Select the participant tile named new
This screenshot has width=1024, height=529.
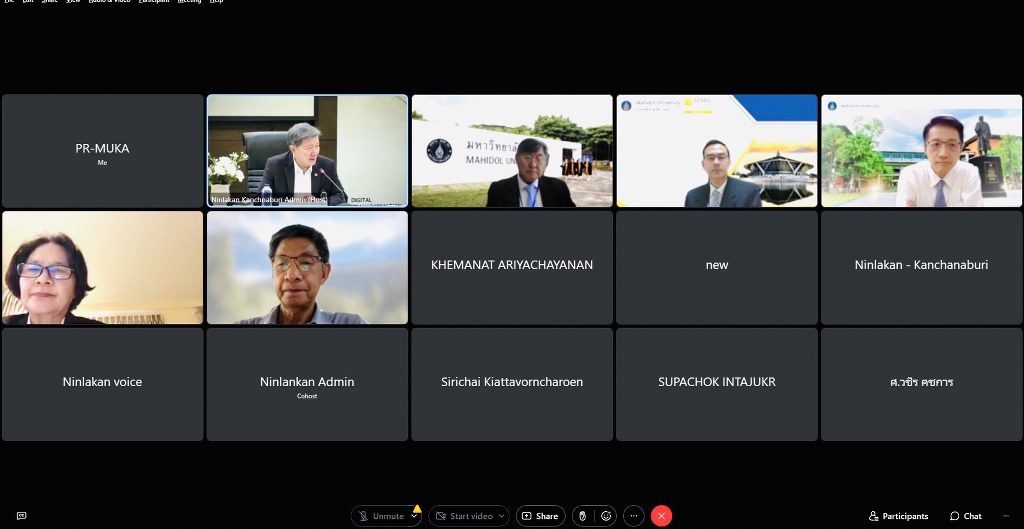click(717, 268)
